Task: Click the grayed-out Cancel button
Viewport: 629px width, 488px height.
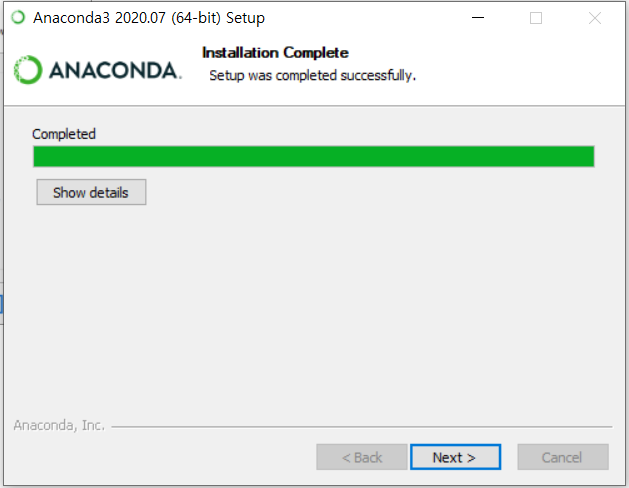Action: [563, 457]
